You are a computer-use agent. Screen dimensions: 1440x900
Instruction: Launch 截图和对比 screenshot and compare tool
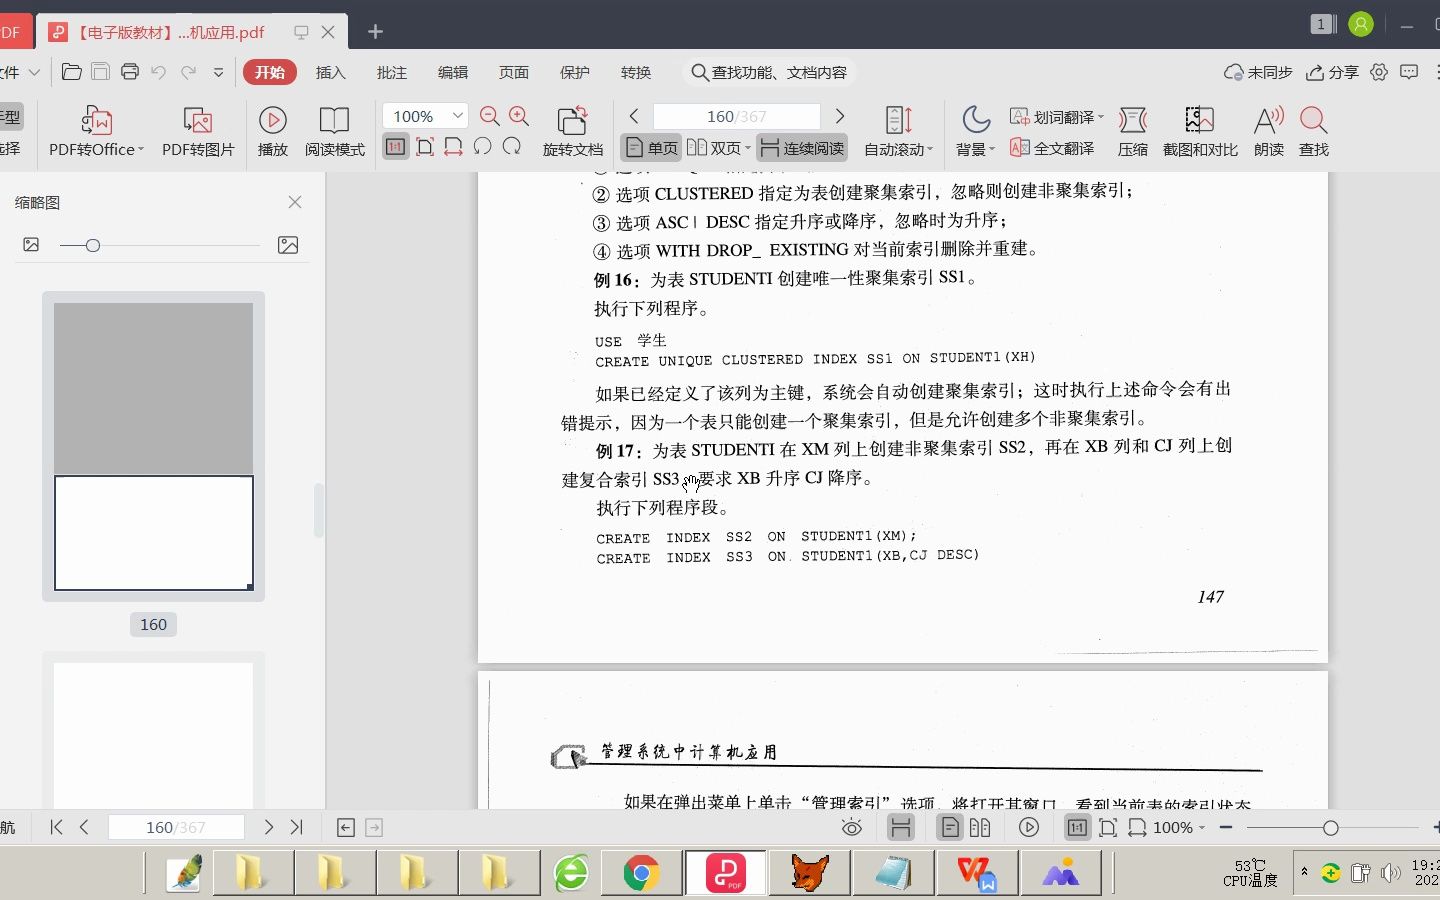coord(1199,131)
